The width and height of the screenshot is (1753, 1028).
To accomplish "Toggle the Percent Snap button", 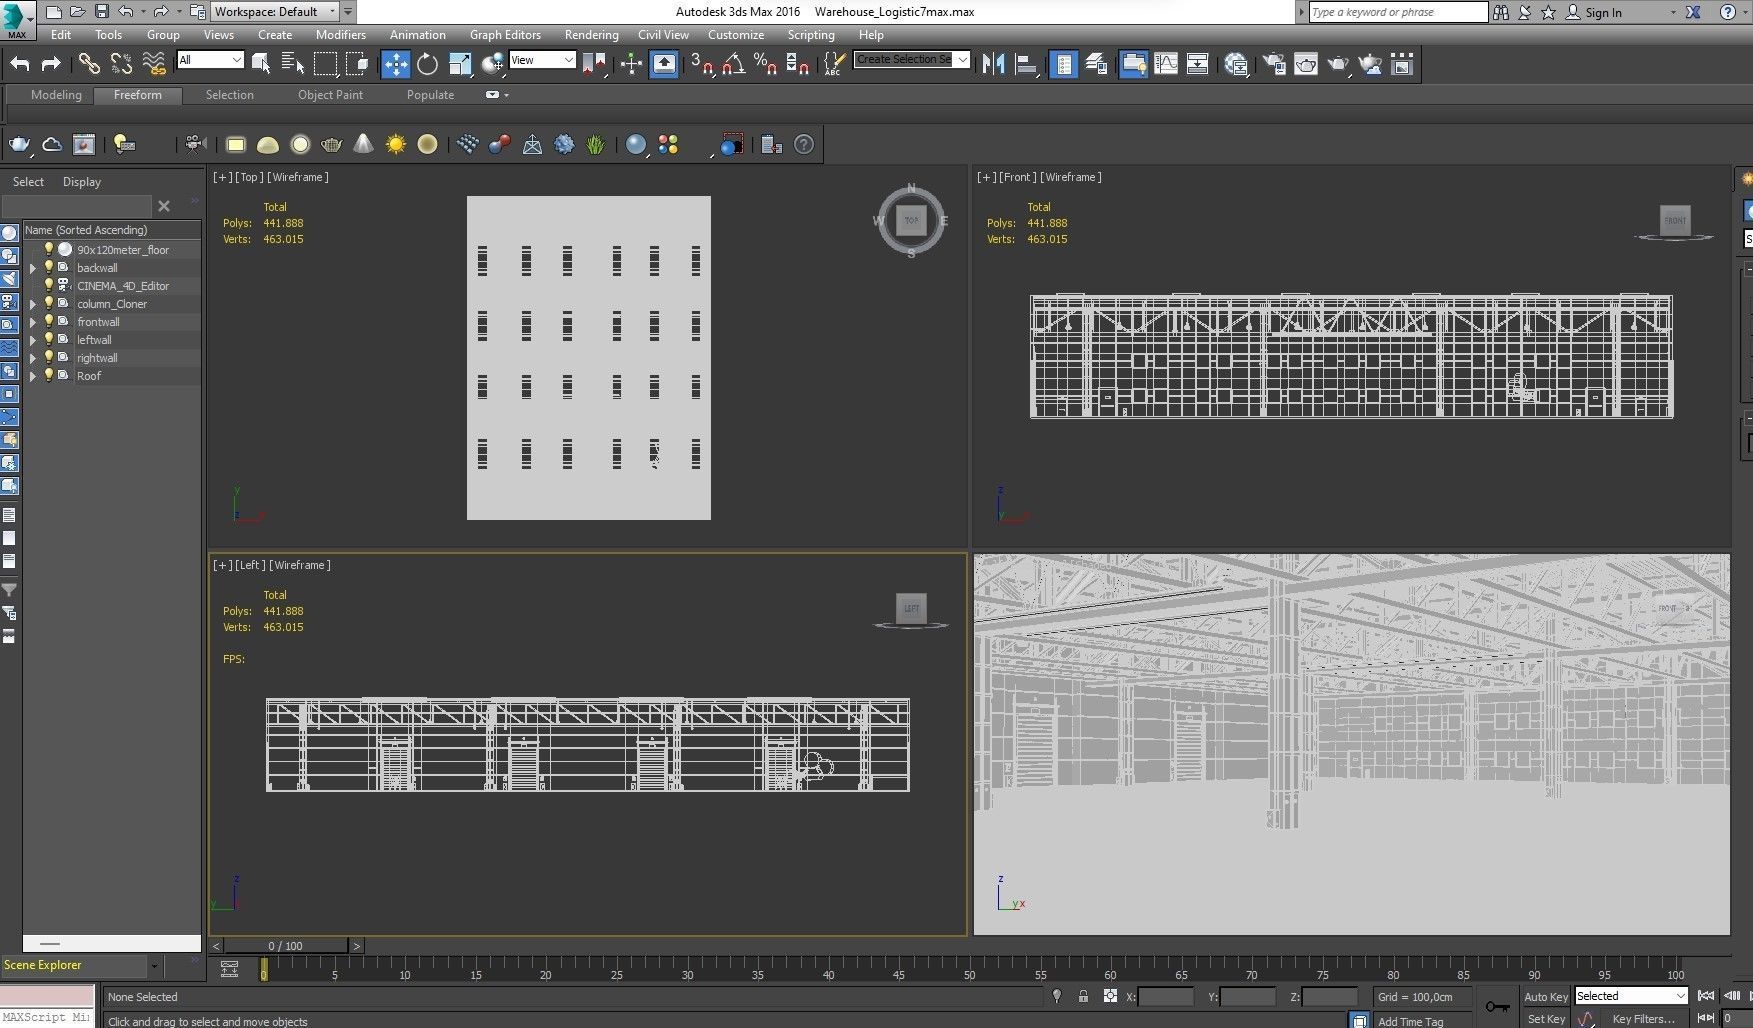I will pos(765,64).
